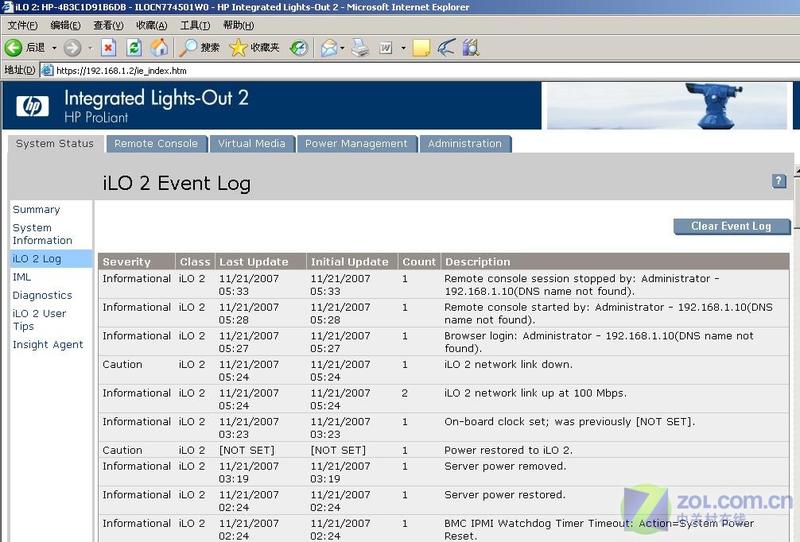
Task: Click the page icon in address bar
Action: click(x=47, y=70)
